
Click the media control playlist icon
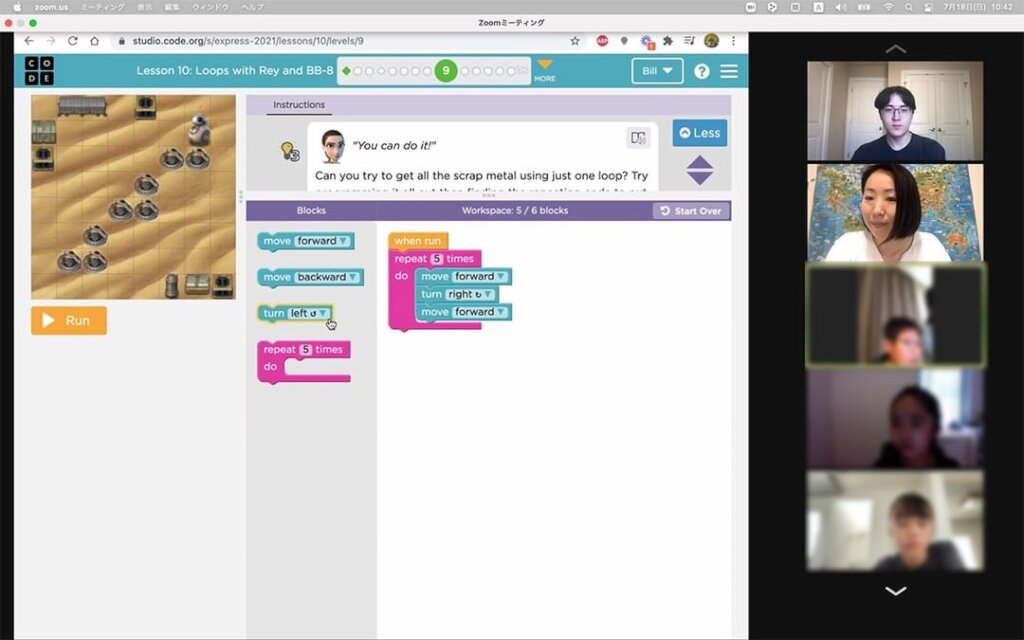tap(689, 40)
